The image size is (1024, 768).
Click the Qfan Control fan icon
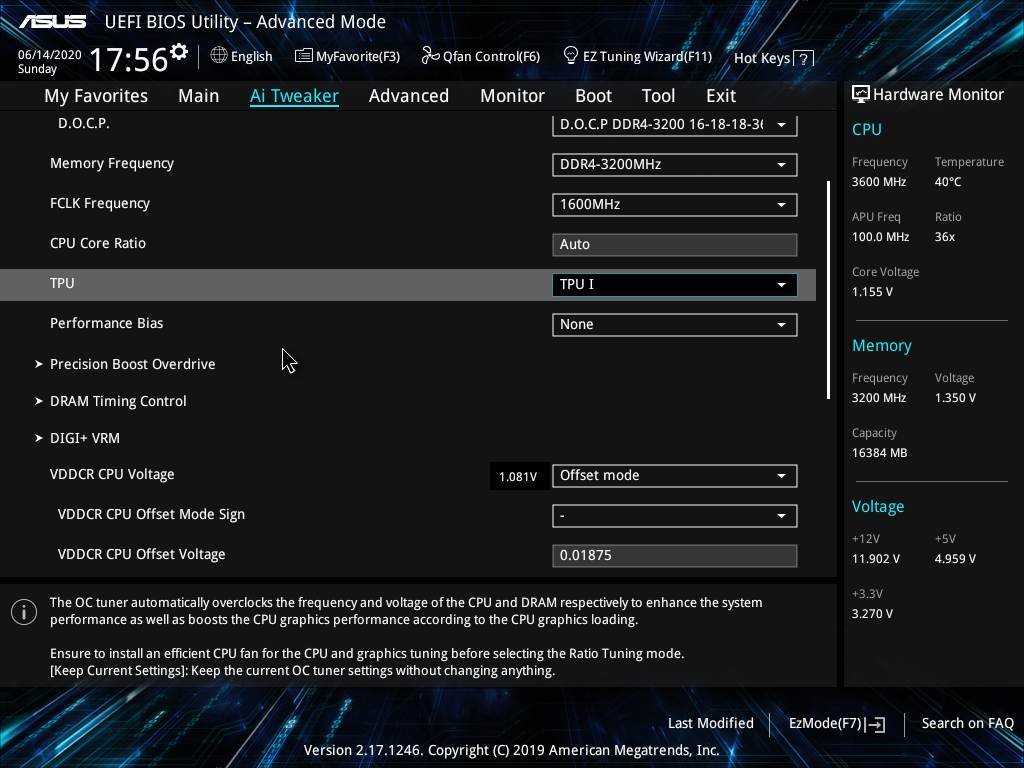430,56
